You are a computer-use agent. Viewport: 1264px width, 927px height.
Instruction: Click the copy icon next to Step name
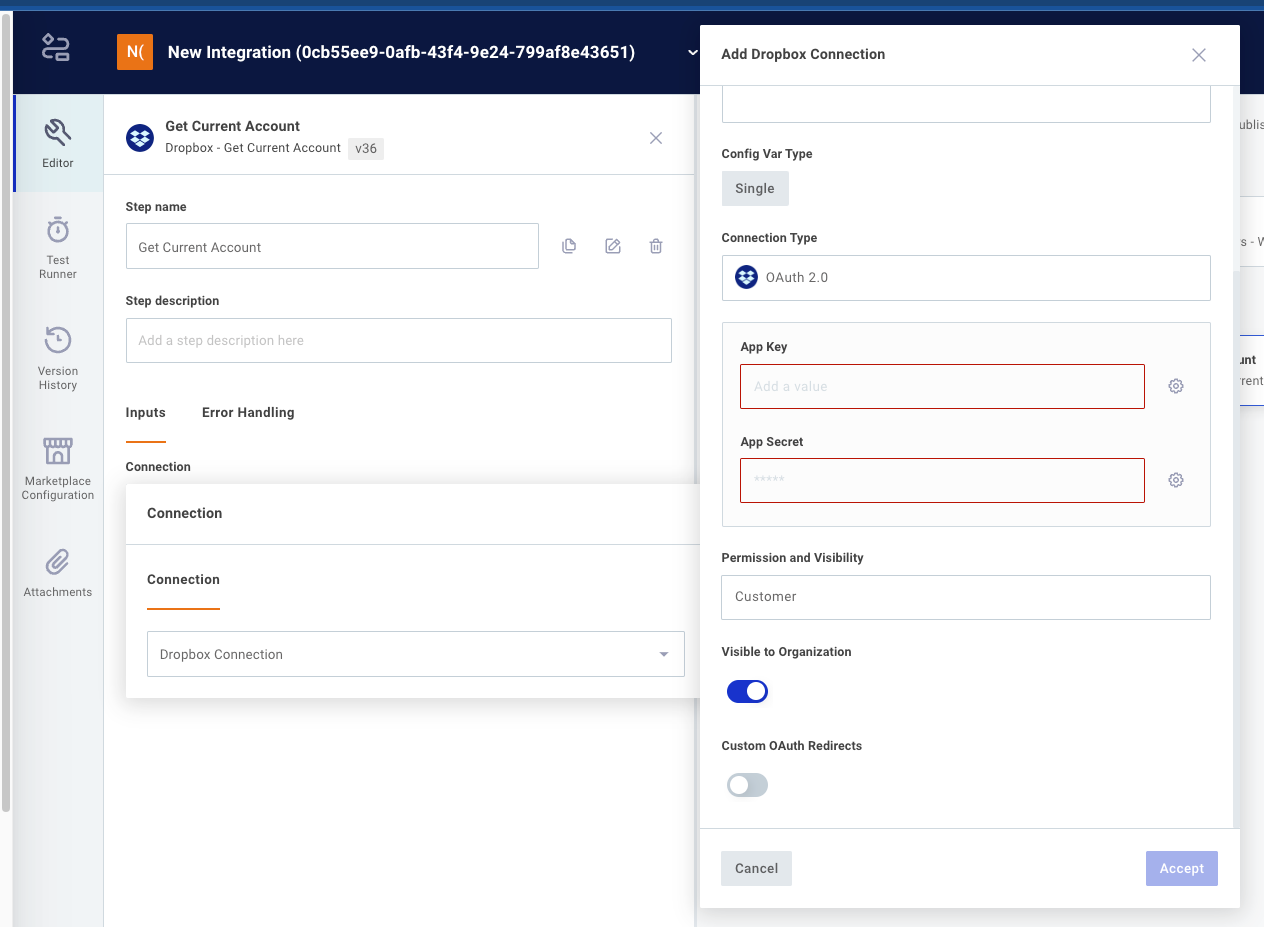(568, 245)
